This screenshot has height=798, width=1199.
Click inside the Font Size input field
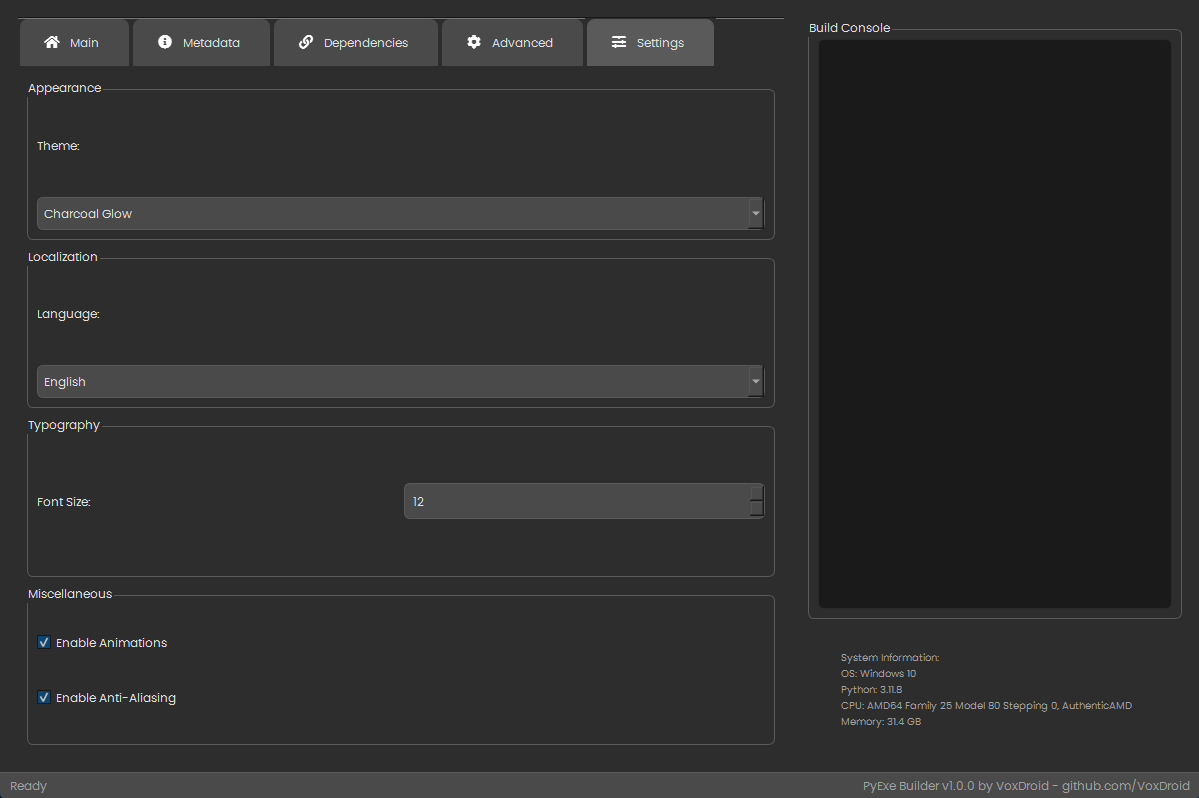(x=570, y=501)
